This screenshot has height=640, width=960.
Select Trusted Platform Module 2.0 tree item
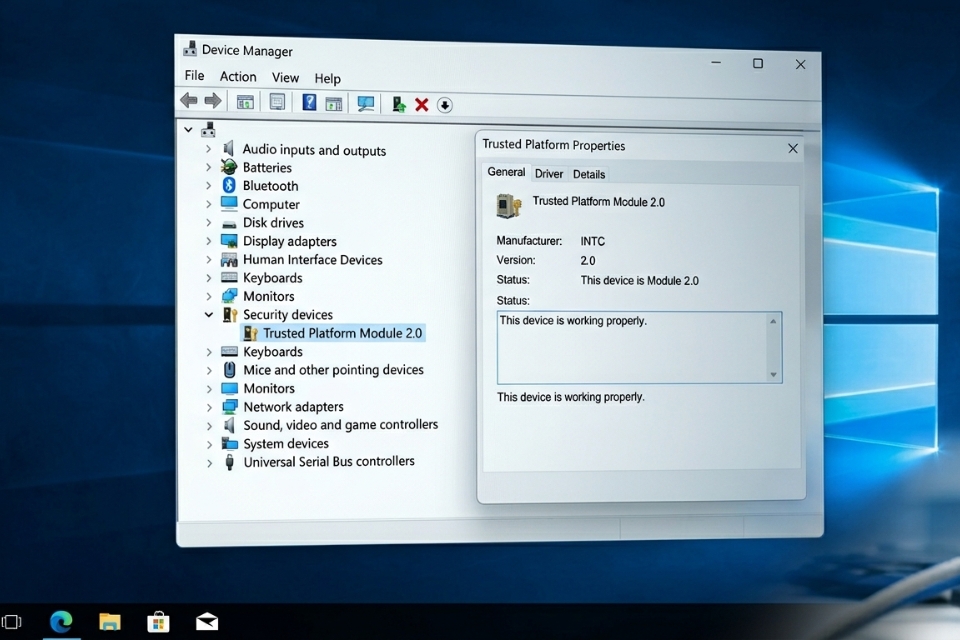click(x=334, y=333)
